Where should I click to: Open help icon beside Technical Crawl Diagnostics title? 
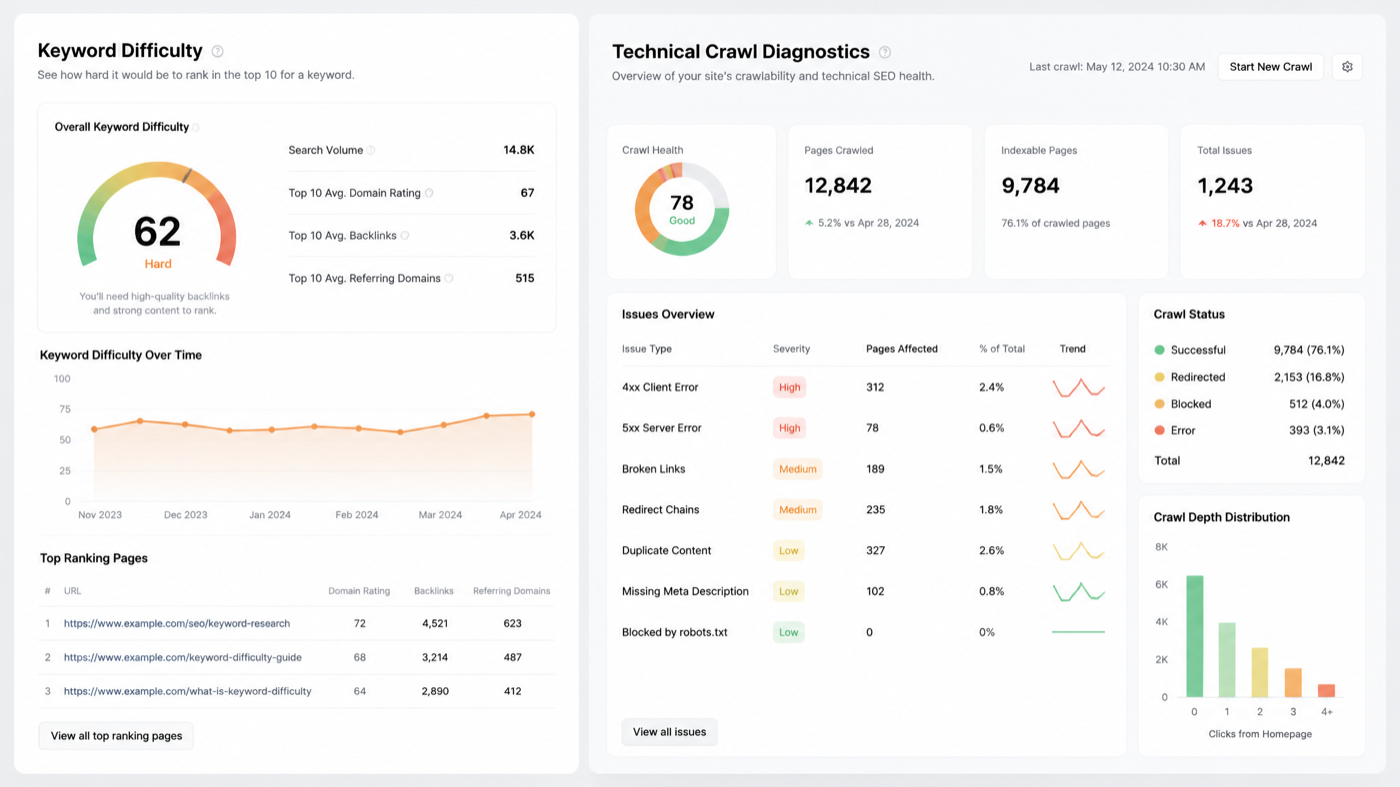[x=884, y=52]
